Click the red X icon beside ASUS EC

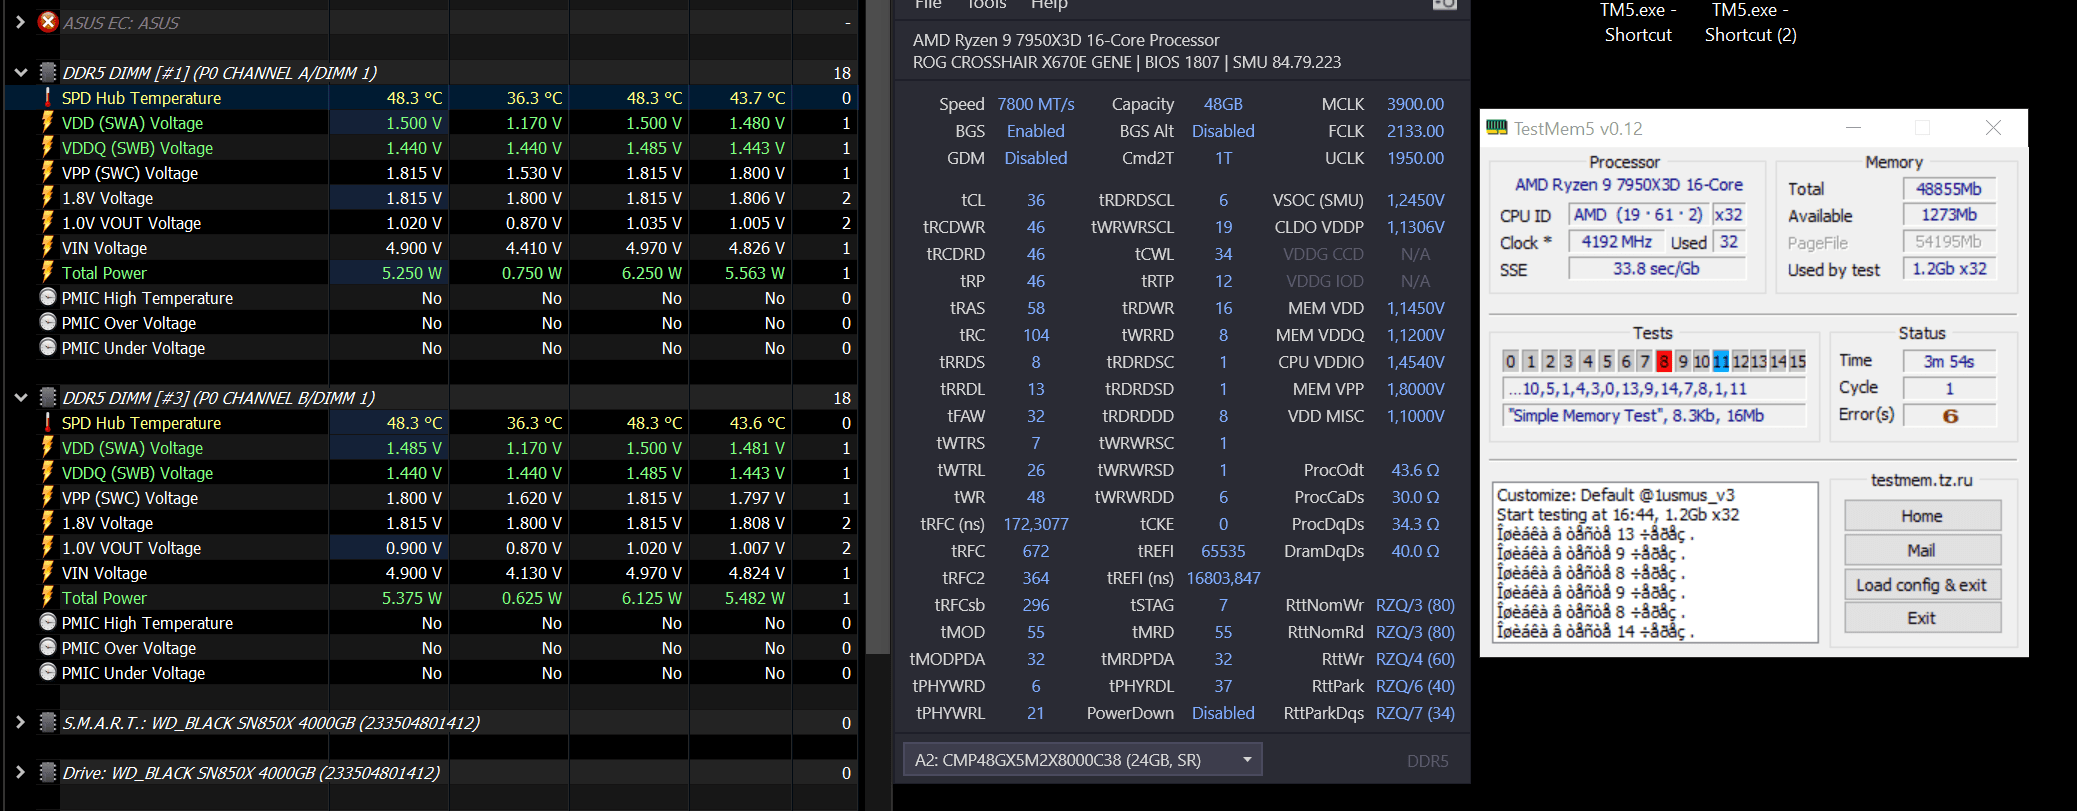[x=47, y=21]
